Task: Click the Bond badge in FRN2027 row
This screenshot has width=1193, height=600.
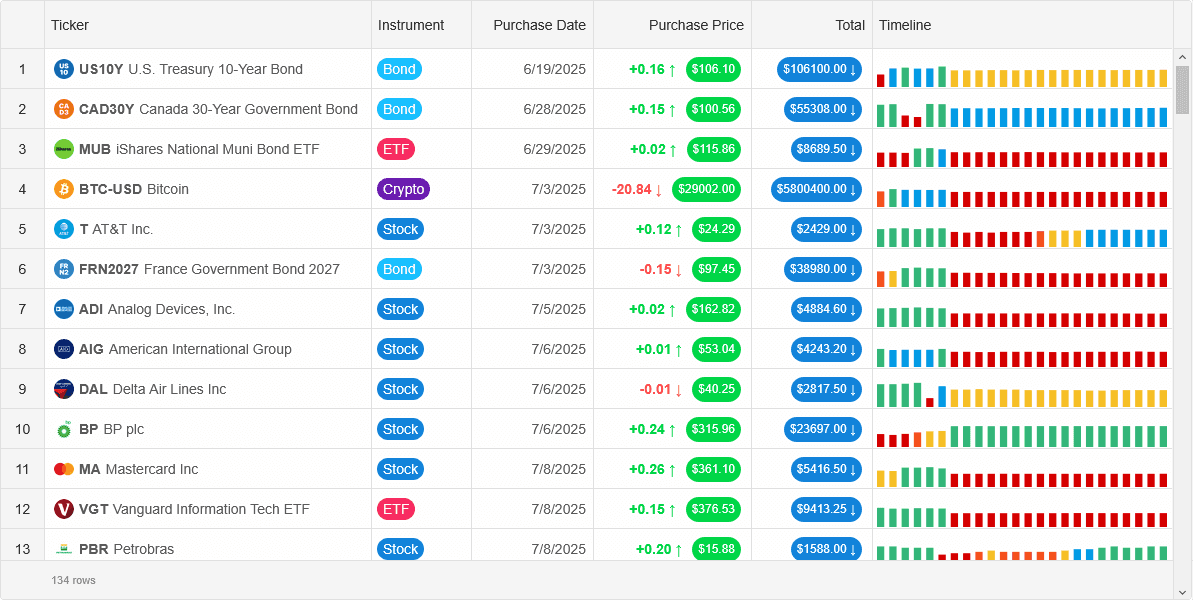Action: pyautogui.click(x=399, y=269)
